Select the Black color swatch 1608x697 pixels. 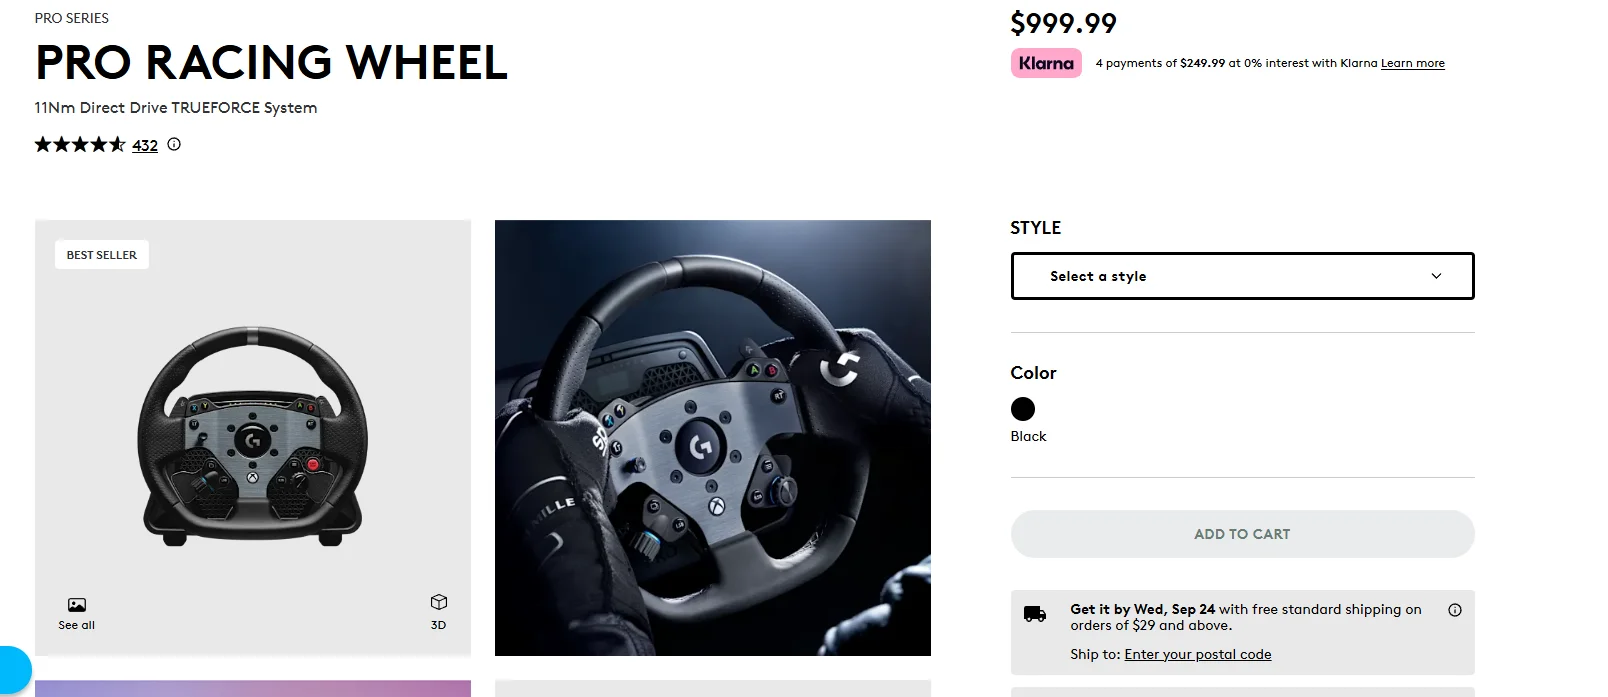tap(1023, 409)
